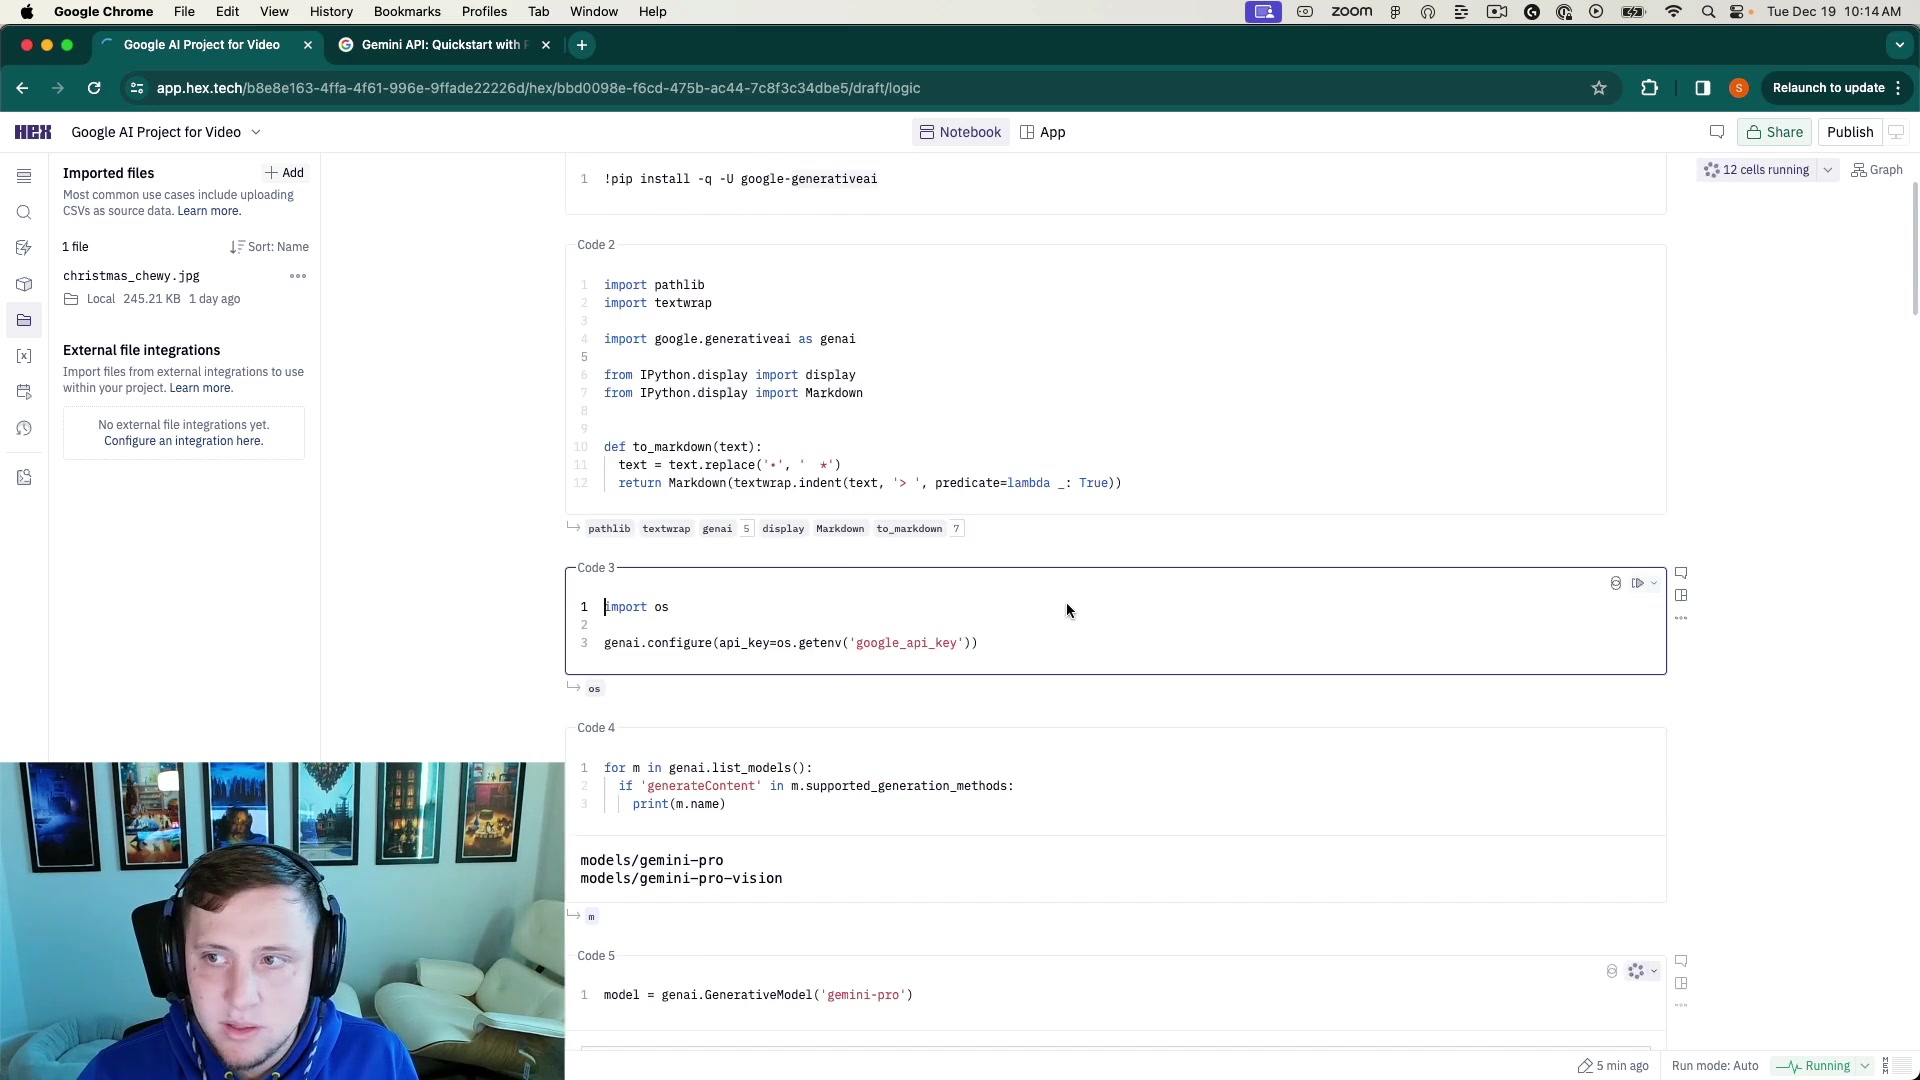The image size is (1920, 1080).
Task: Add comment on Code 3 cell
Action: click(x=1681, y=573)
